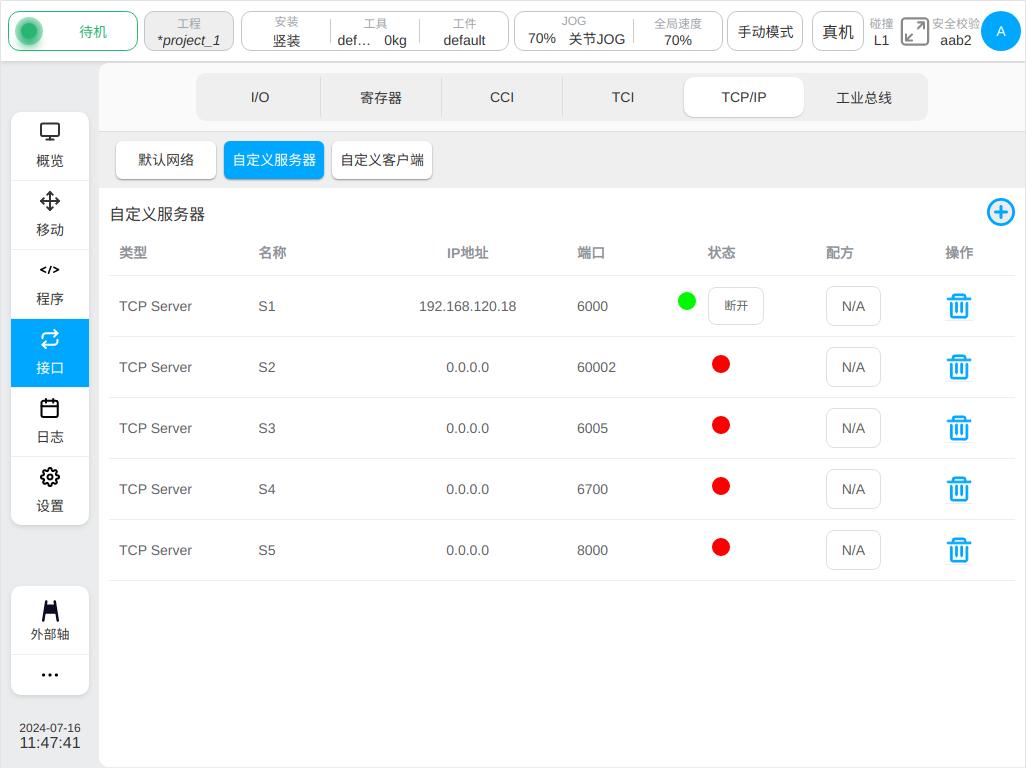
Task: Open the External Axis (外部轴) panel
Action: click(50, 620)
